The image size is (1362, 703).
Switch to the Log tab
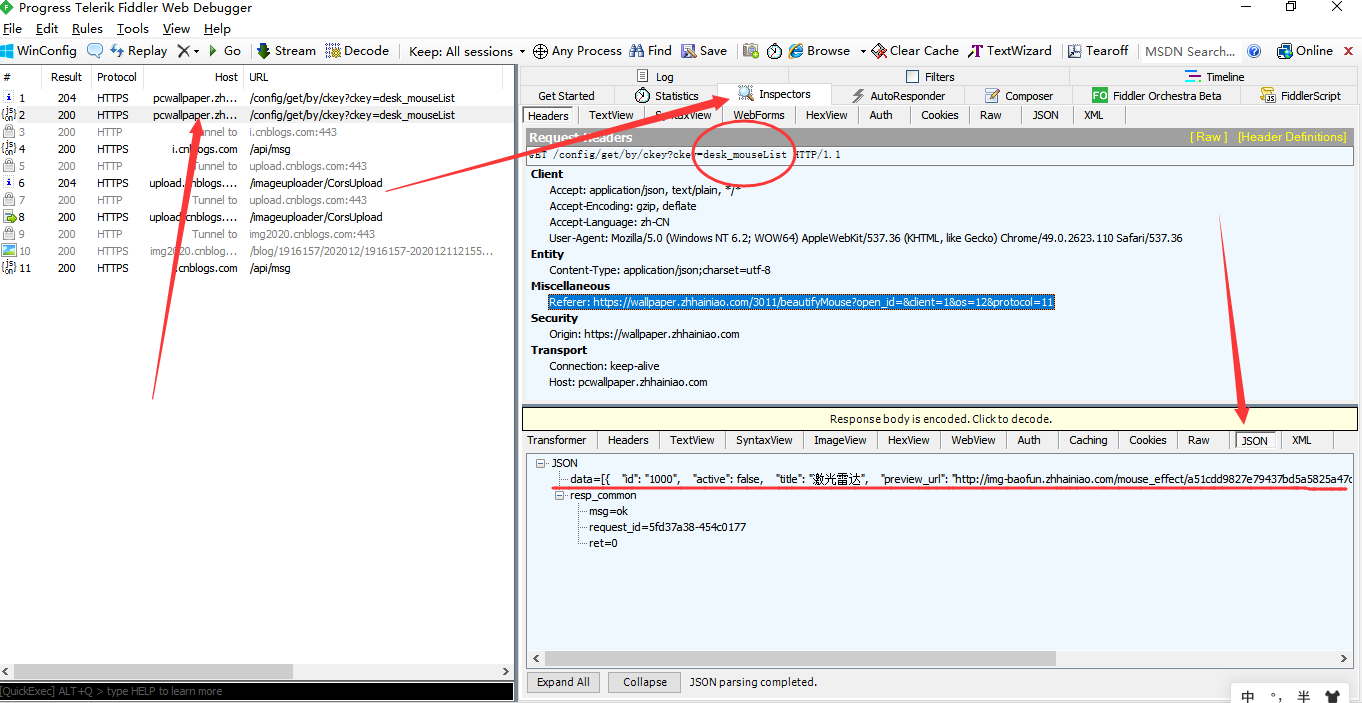click(x=655, y=76)
